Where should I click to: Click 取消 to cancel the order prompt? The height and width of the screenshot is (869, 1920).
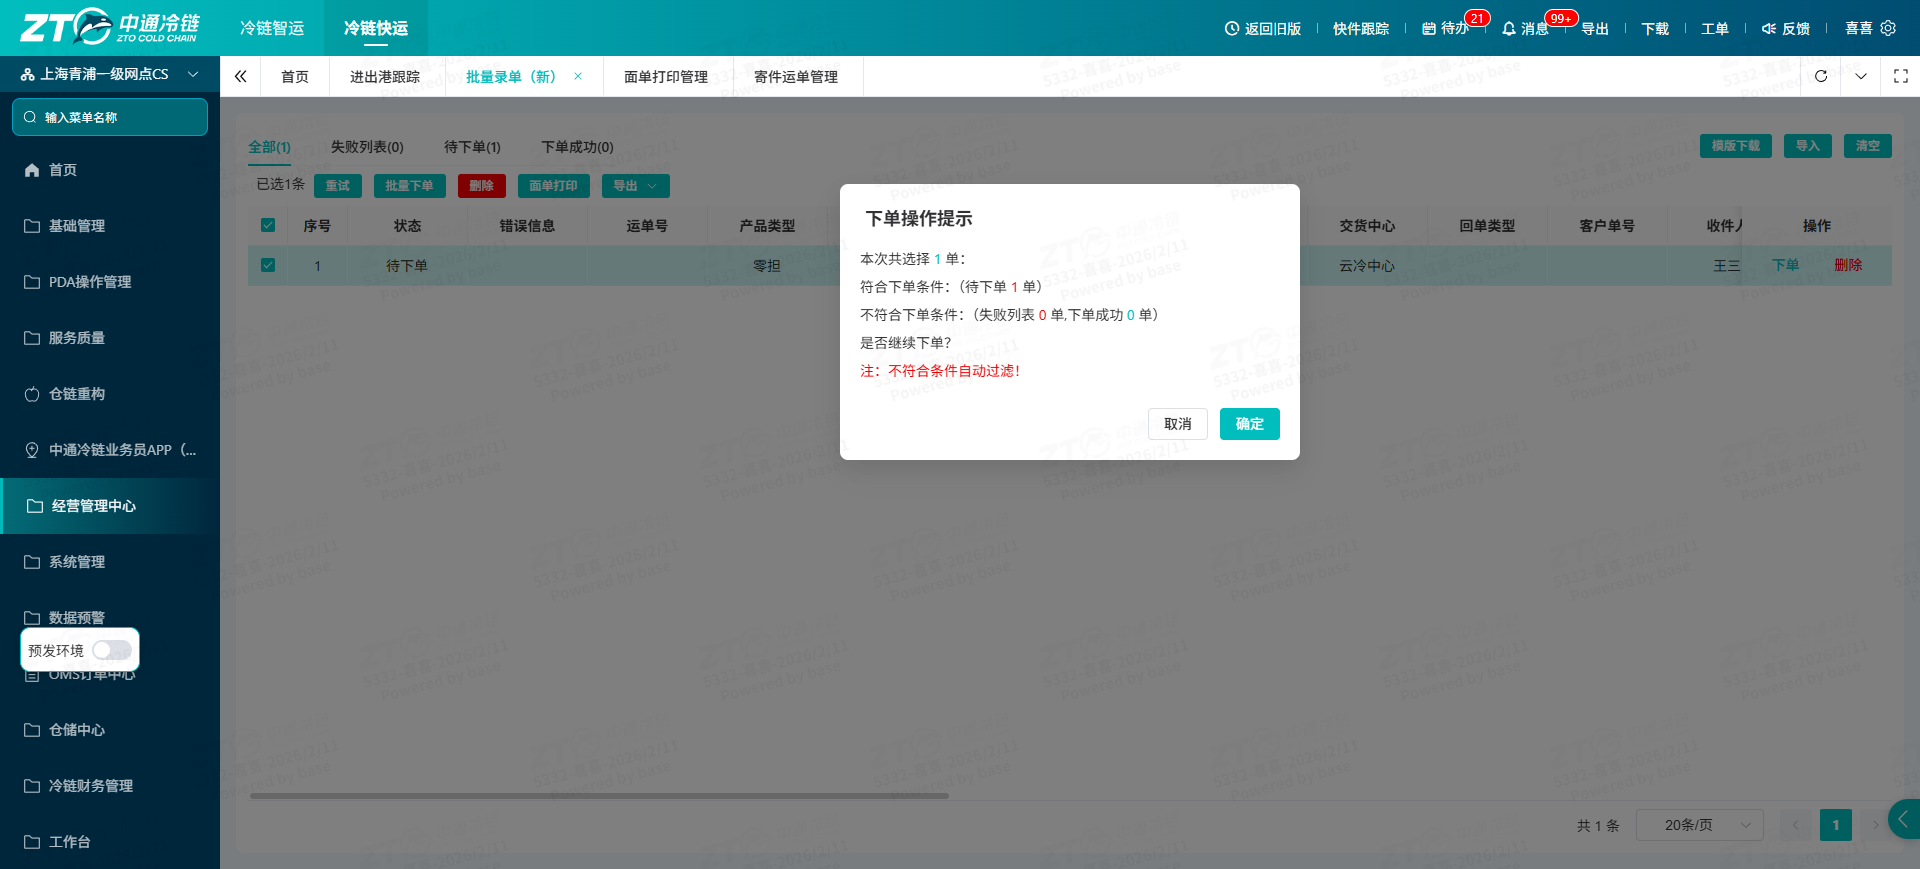point(1178,424)
